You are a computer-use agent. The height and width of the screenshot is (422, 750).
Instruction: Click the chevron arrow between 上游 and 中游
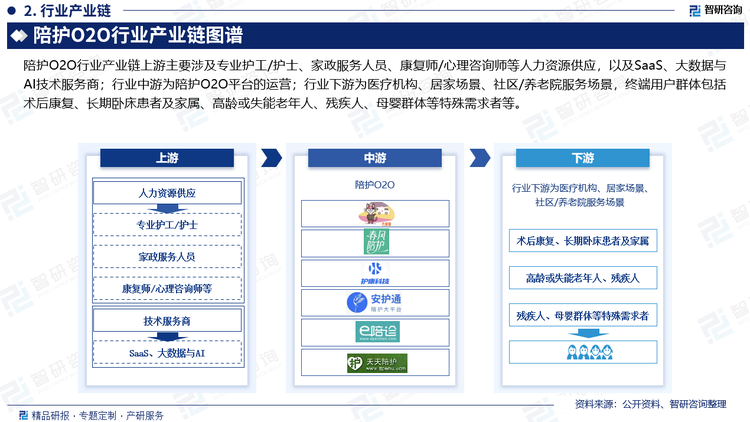271,158
